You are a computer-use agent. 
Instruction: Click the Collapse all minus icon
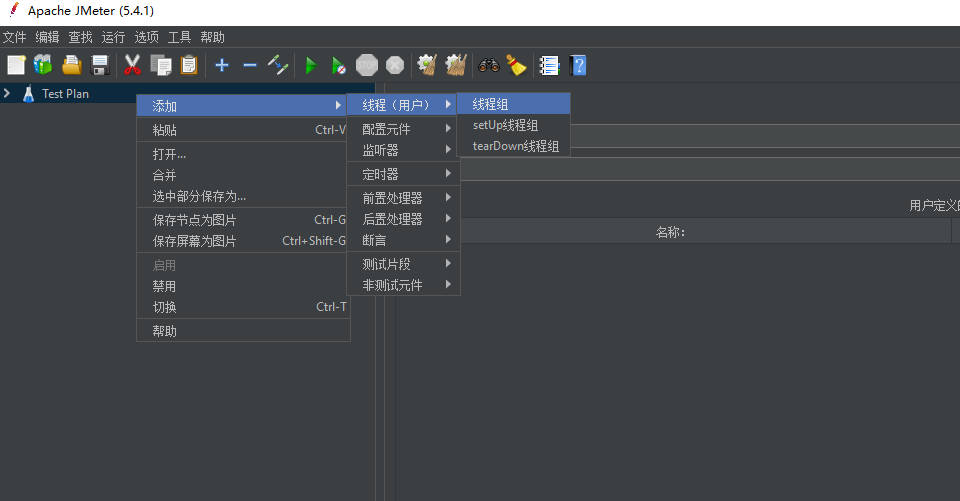click(x=250, y=65)
